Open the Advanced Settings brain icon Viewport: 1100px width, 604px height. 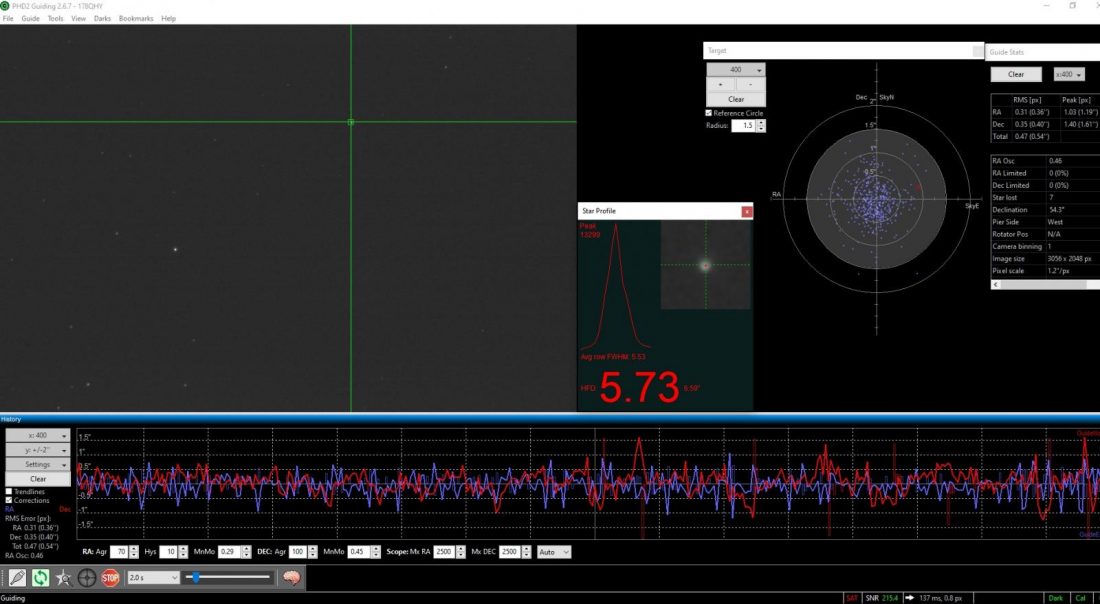[x=292, y=578]
